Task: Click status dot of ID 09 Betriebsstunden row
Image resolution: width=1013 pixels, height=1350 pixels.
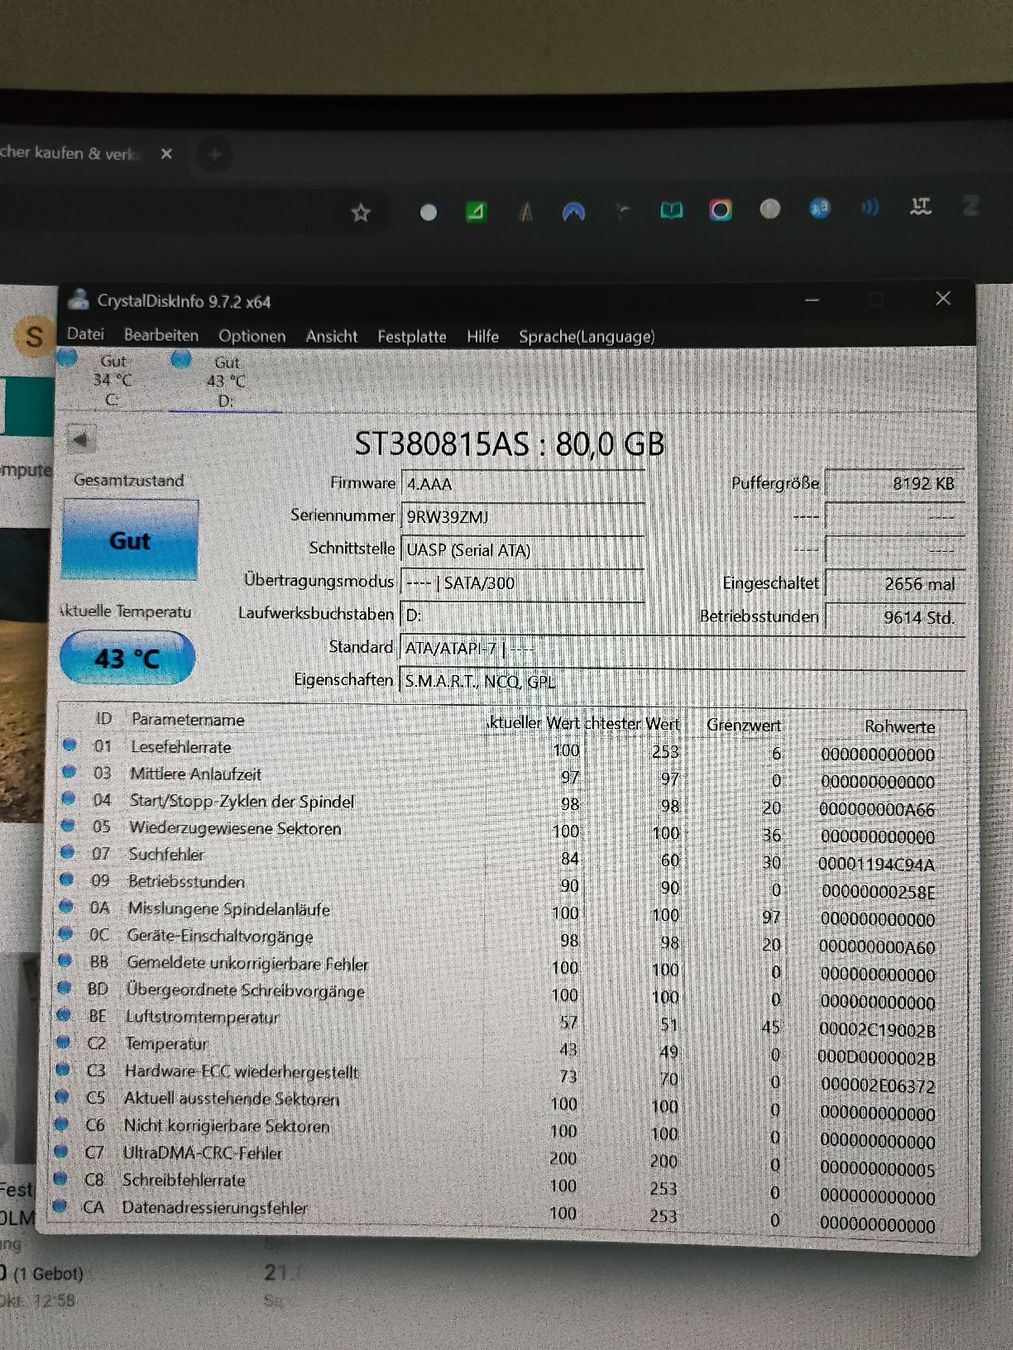Action: click(67, 880)
